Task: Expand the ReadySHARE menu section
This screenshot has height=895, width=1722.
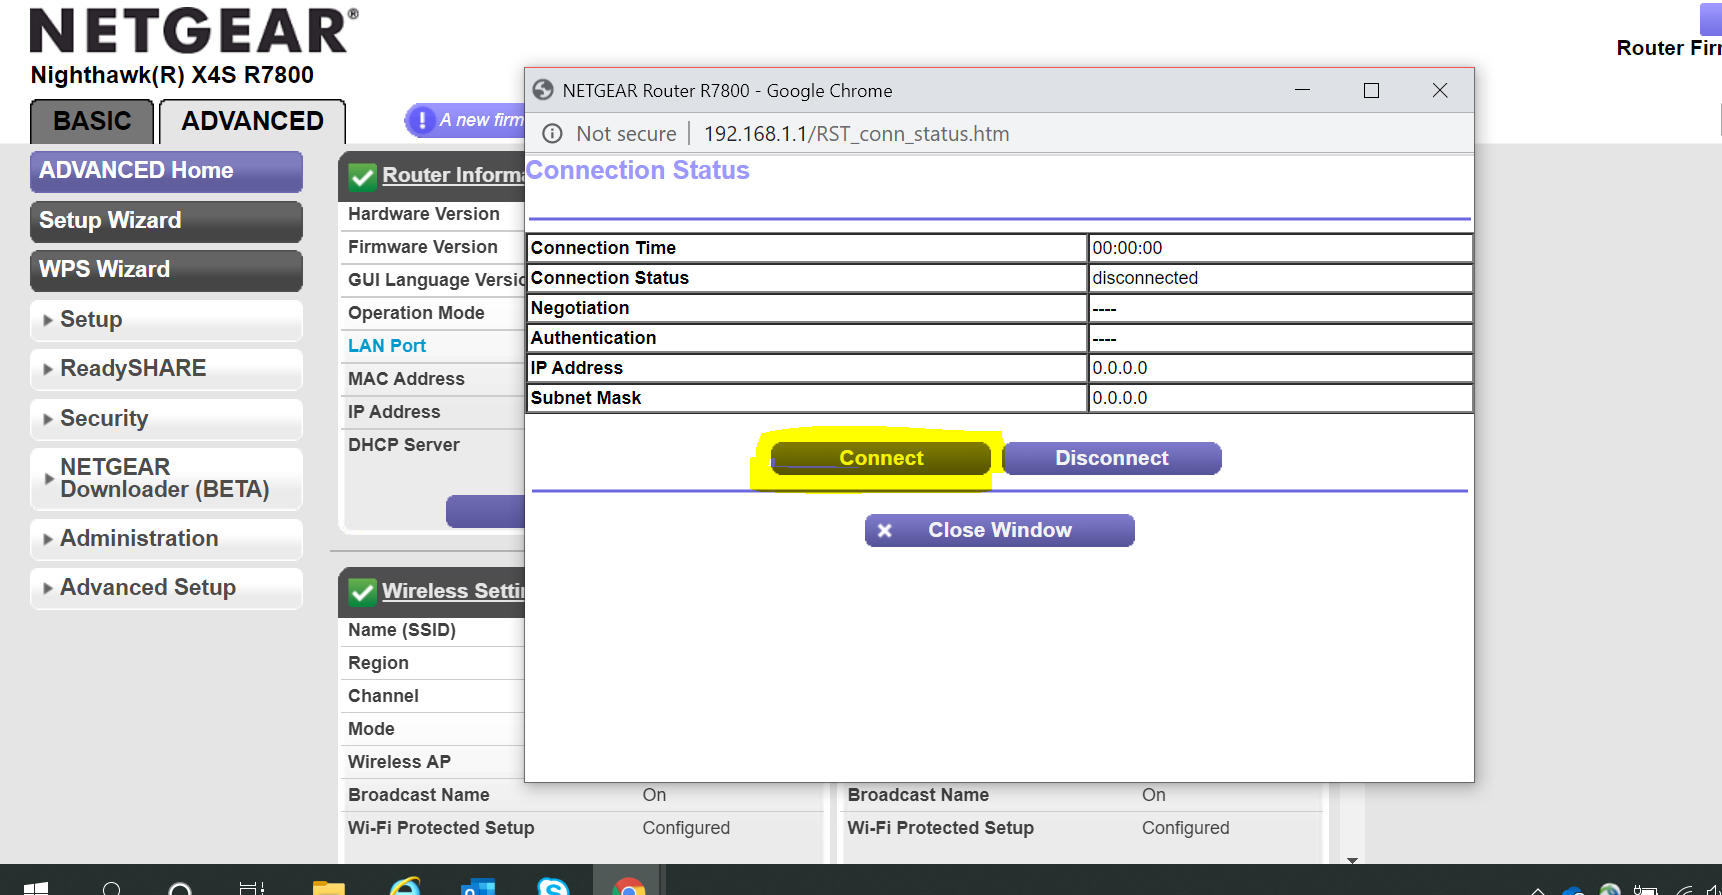Action: 166,369
